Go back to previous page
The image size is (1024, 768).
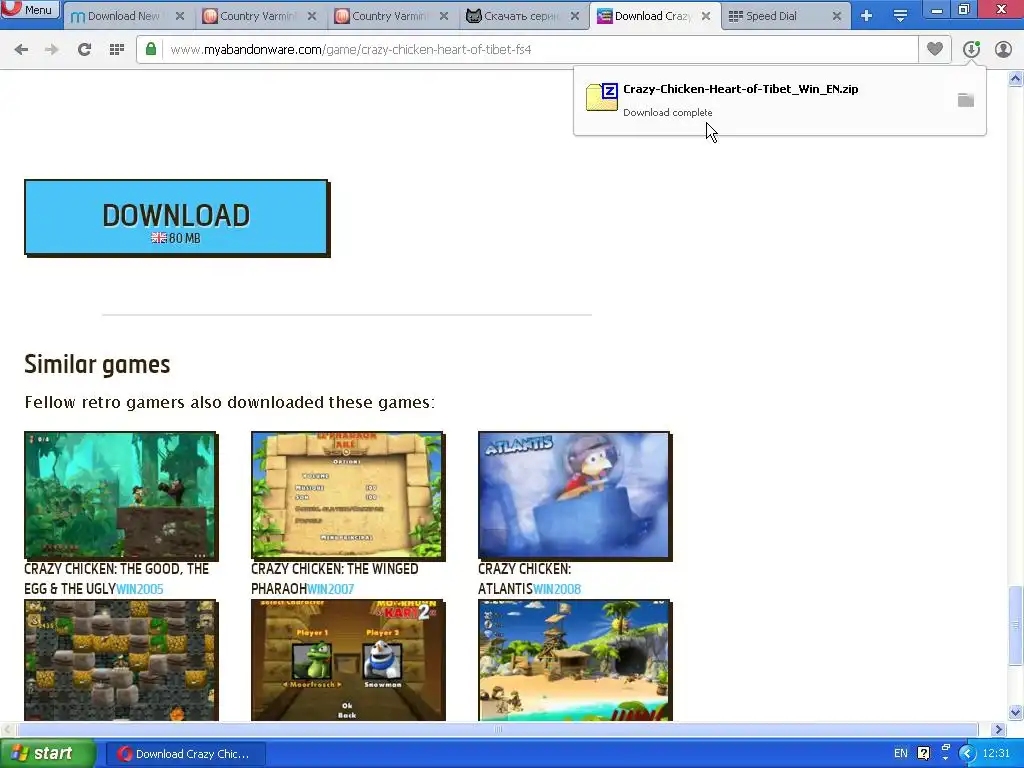point(21,49)
